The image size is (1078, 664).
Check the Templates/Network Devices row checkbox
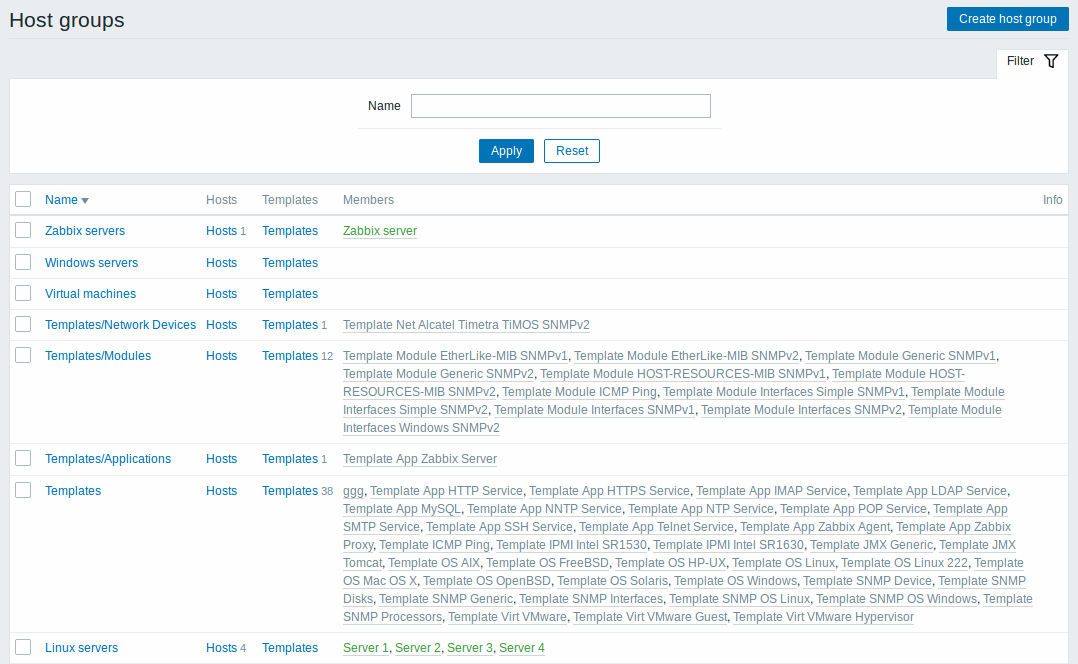point(23,324)
